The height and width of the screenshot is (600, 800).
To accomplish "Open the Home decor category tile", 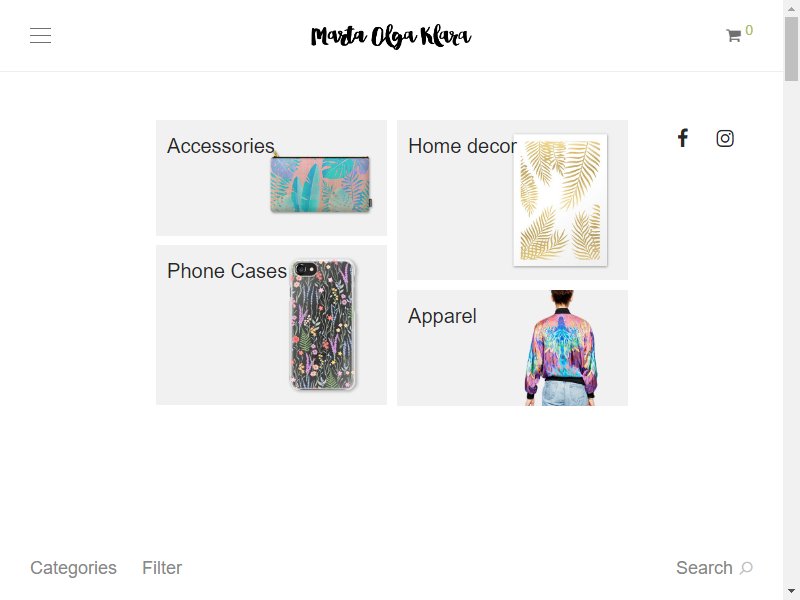I will 512,199.
